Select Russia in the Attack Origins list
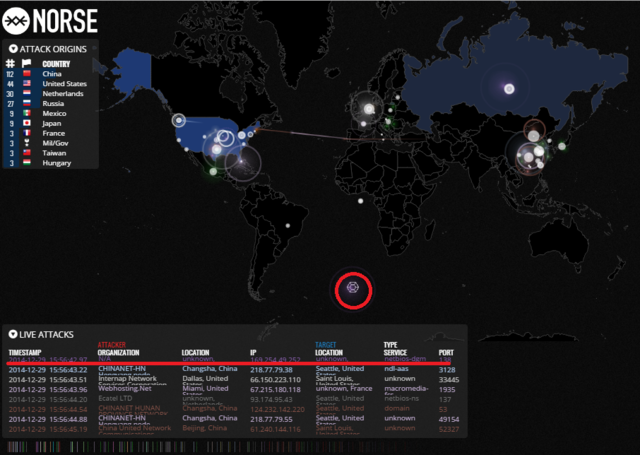640x455 pixels. tap(53, 103)
